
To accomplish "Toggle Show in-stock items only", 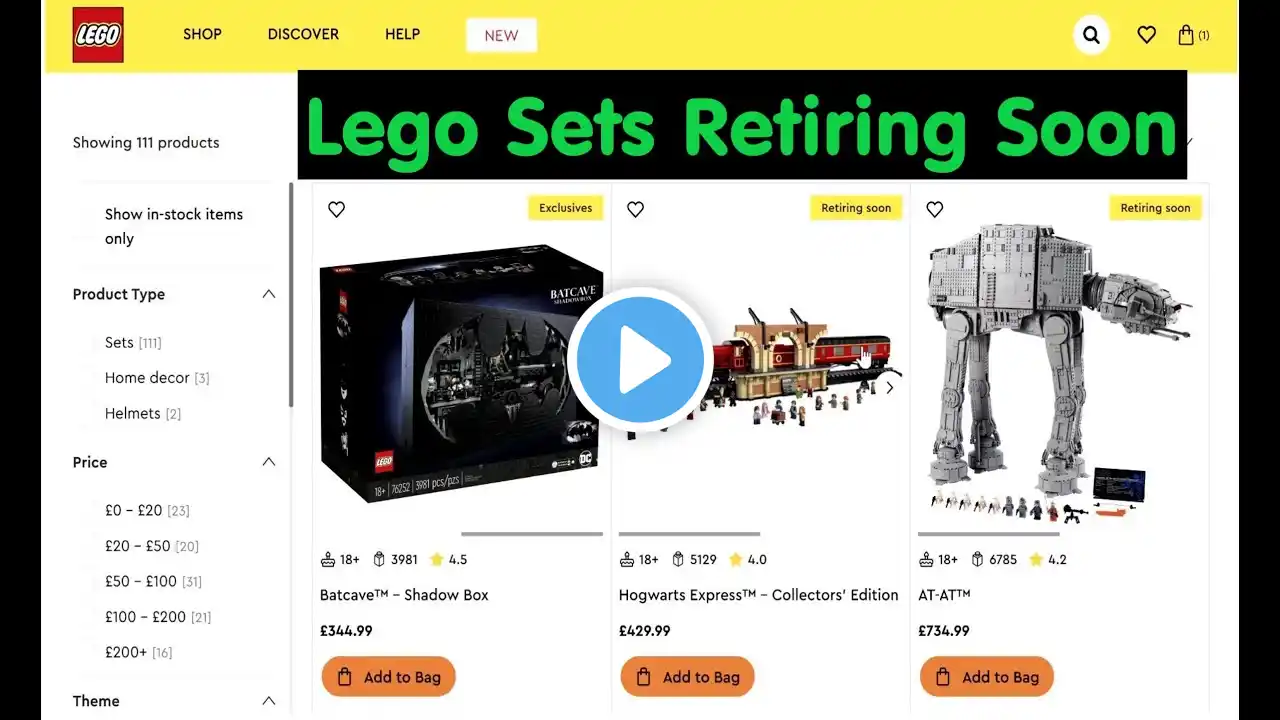I will click(174, 226).
